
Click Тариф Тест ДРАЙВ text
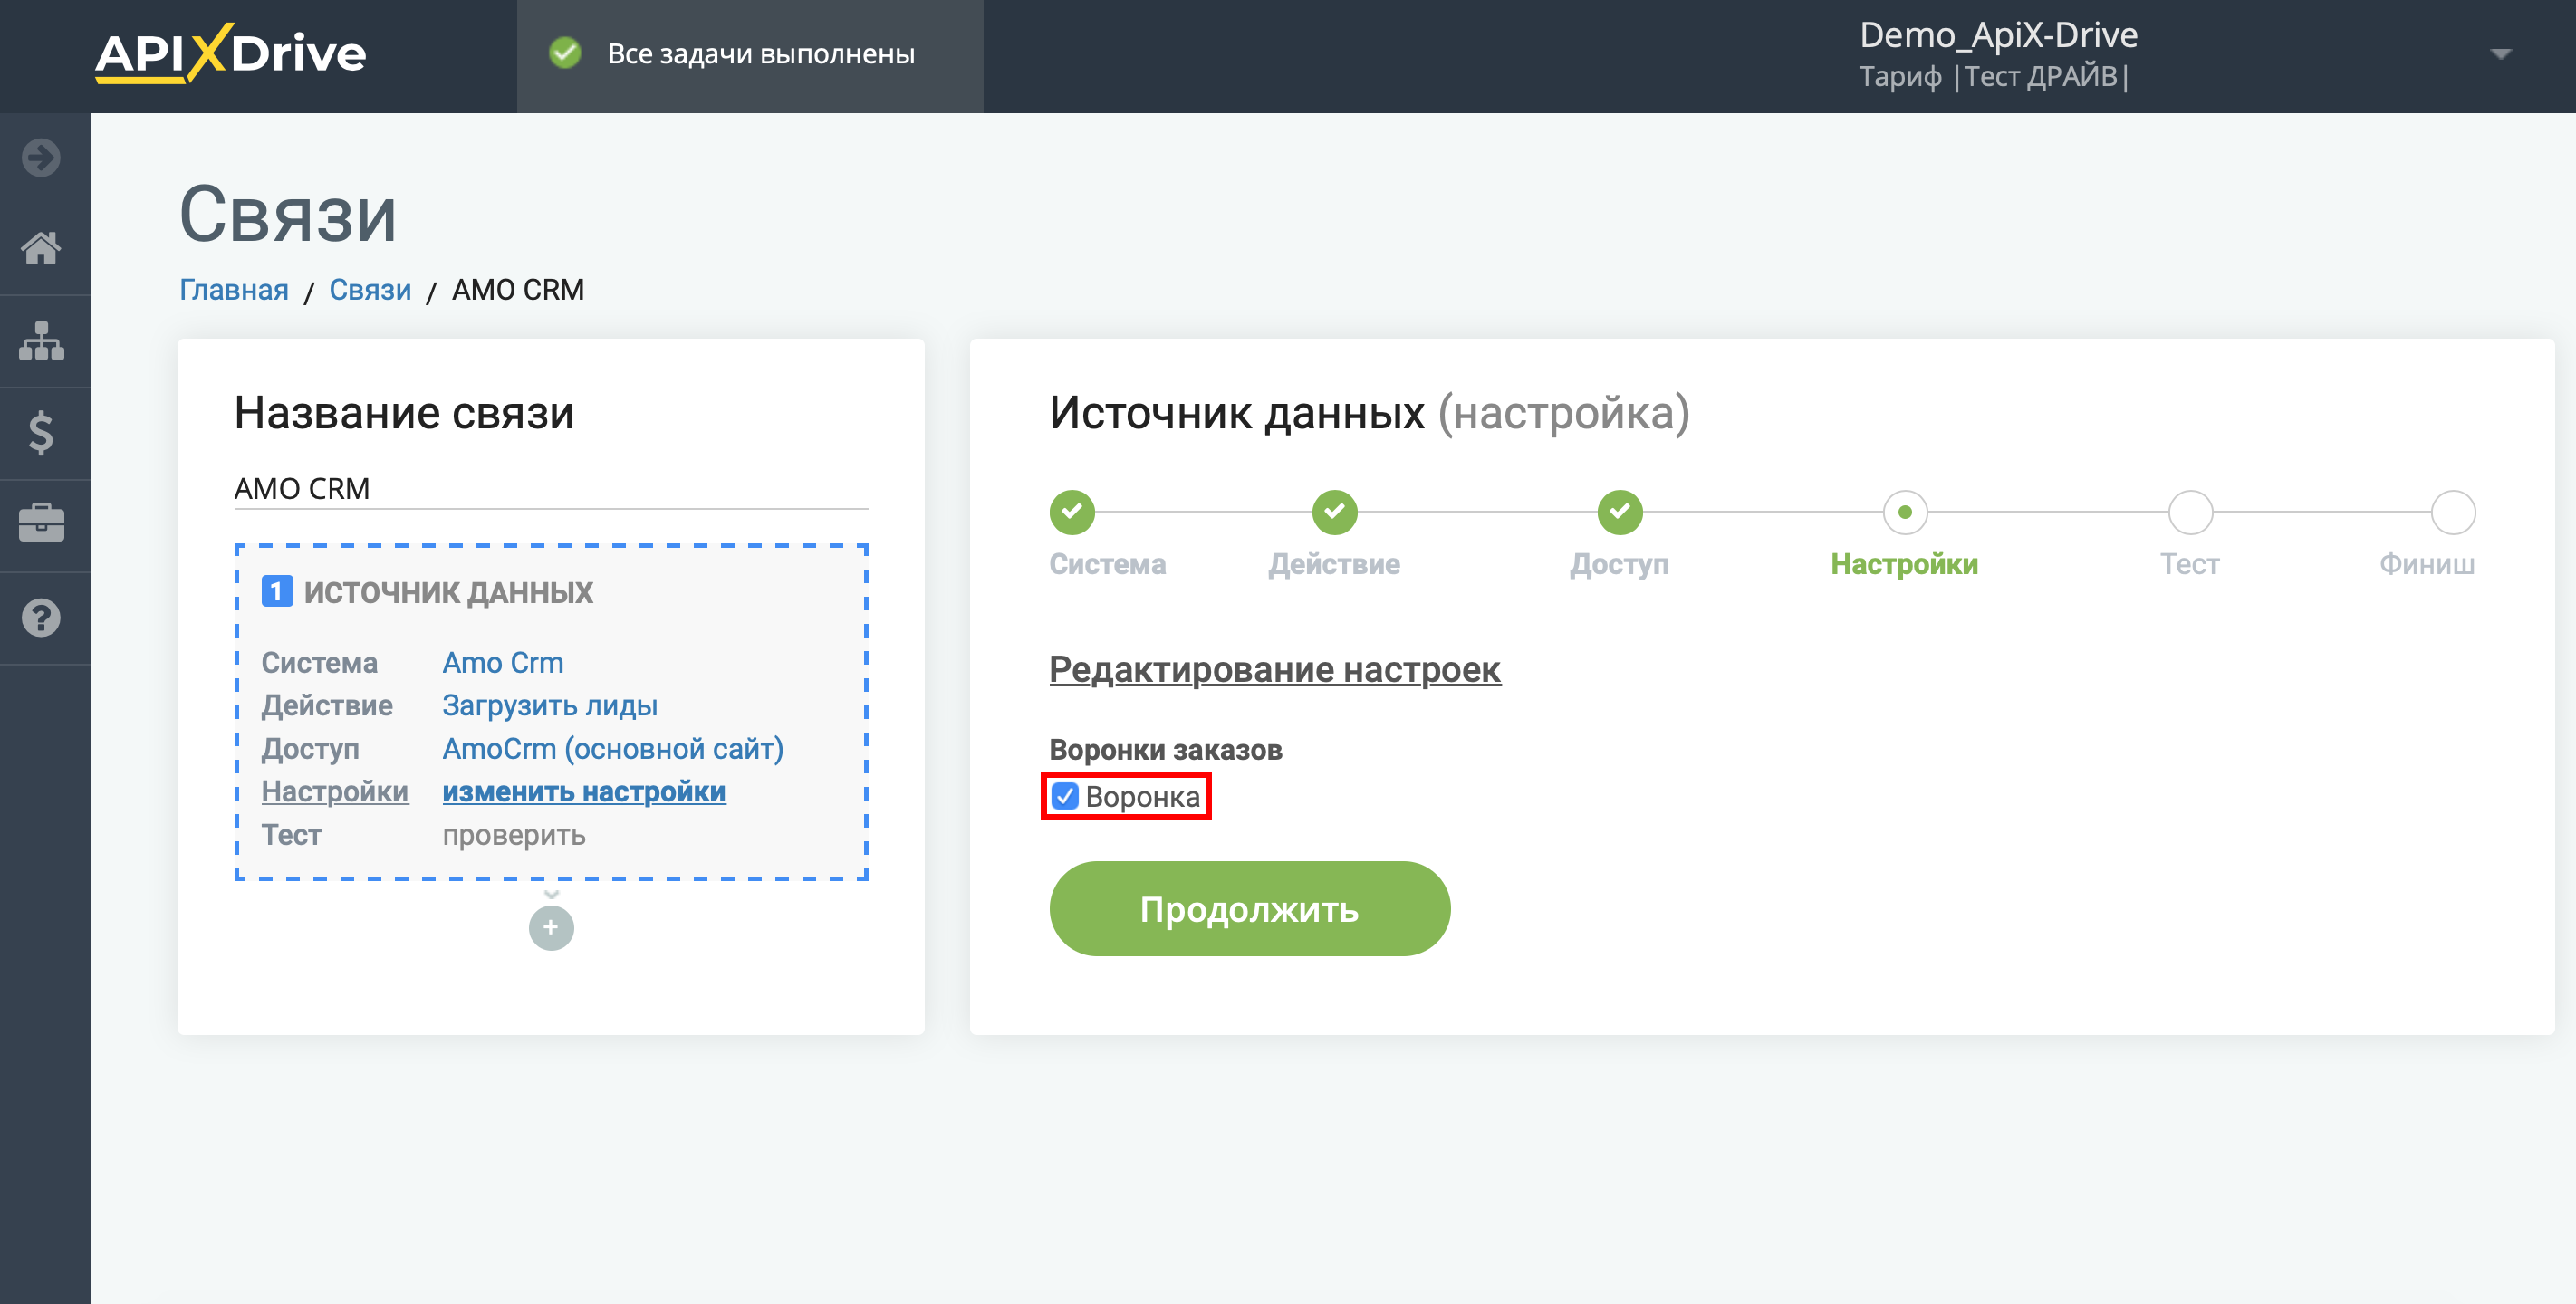(x=1994, y=77)
